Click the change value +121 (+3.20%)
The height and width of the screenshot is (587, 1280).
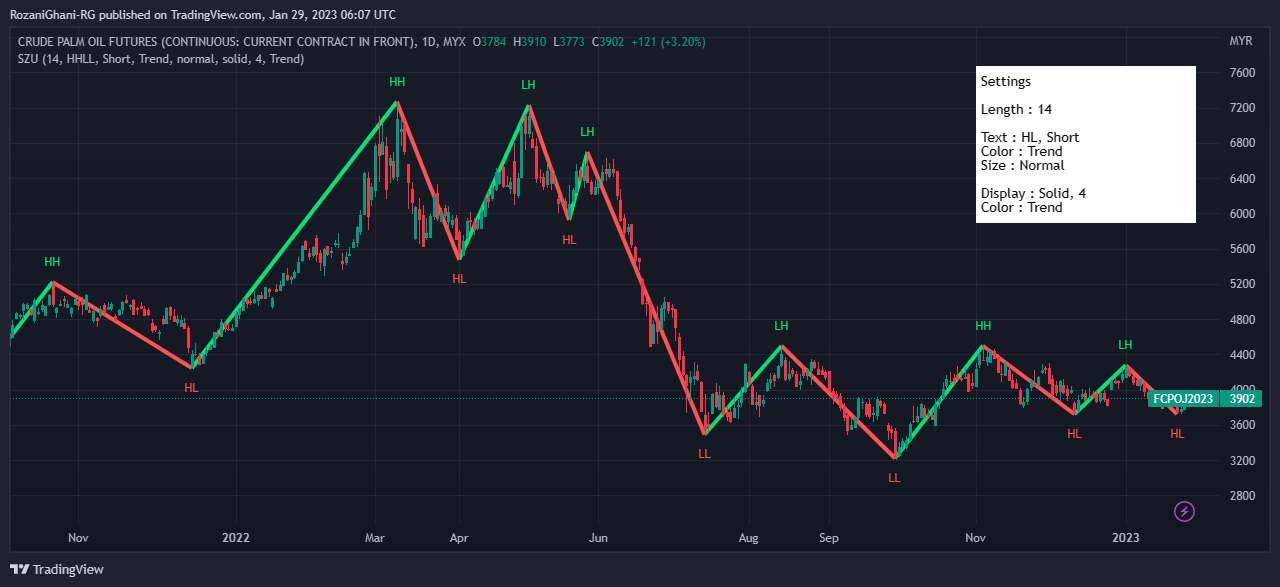pyautogui.click(x=668, y=42)
